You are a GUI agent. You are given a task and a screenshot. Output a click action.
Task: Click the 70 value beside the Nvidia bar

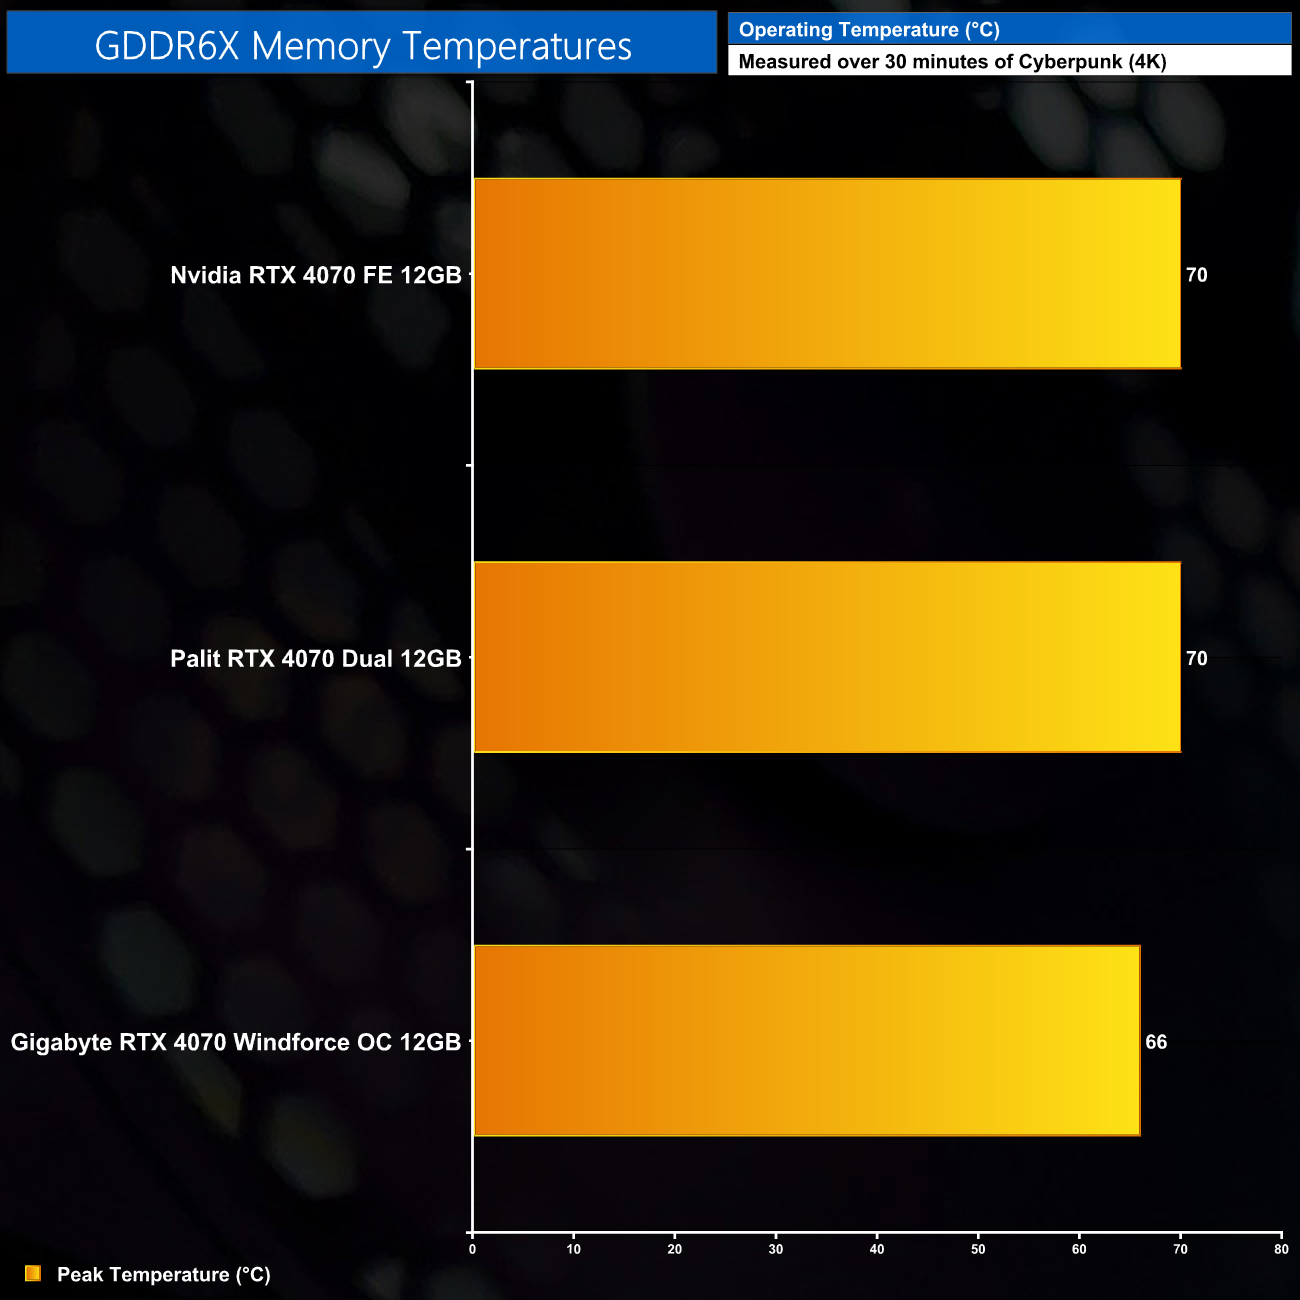pyautogui.click(x=1197, y=275)
